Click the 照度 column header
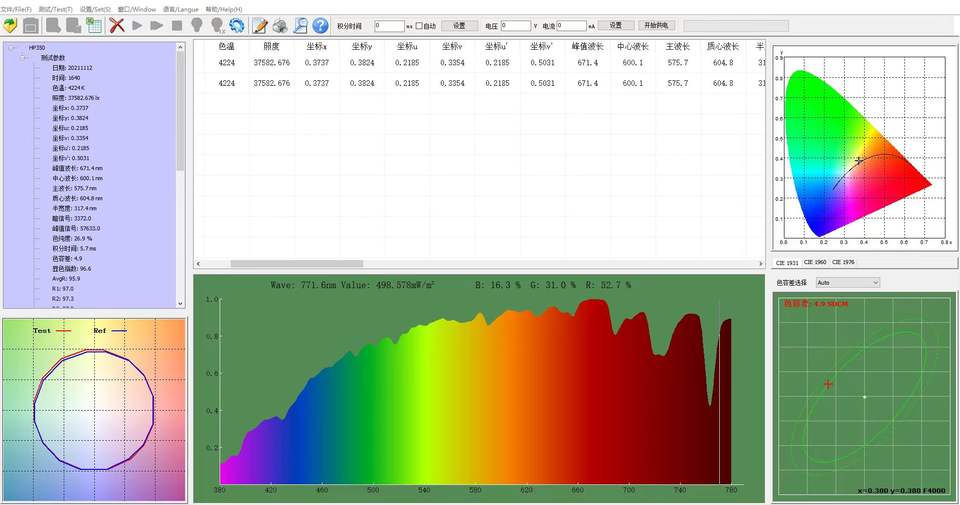 271,47
